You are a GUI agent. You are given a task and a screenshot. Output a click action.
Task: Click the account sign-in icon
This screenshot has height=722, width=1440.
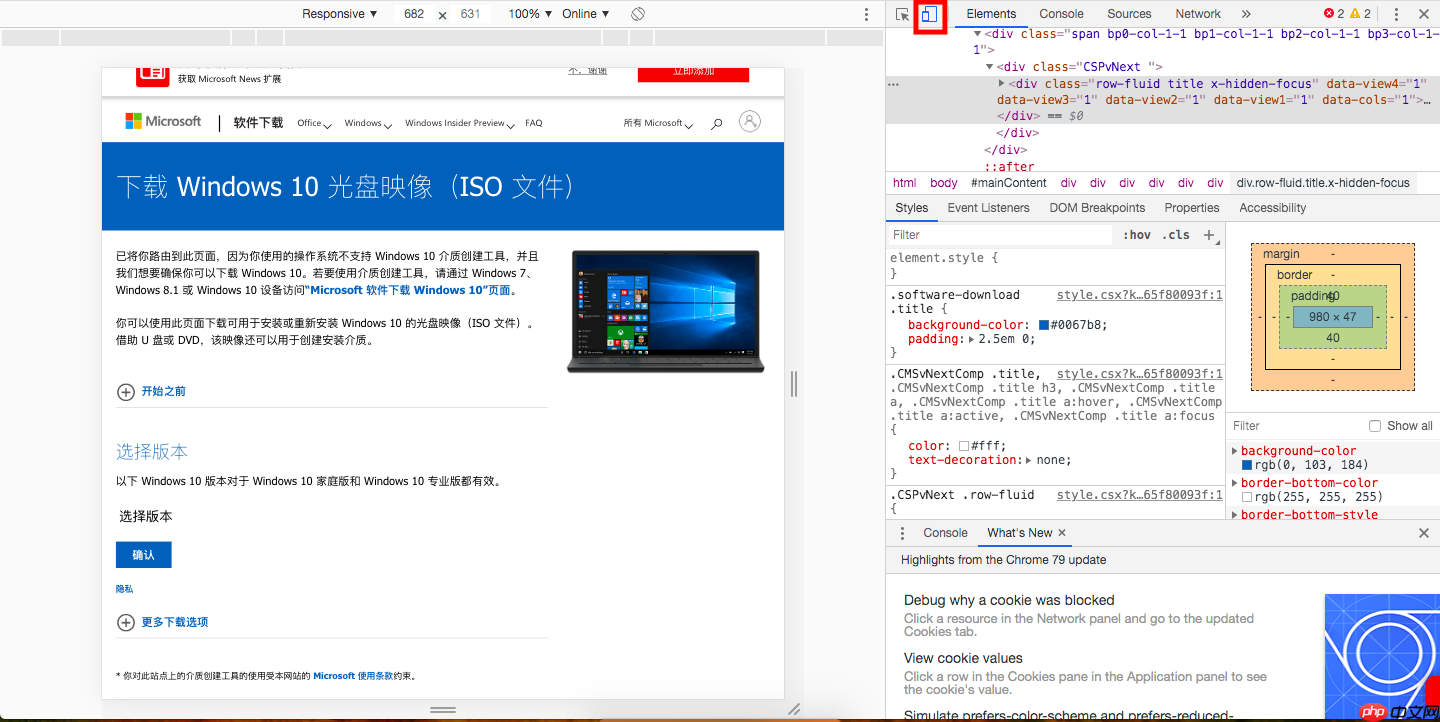tap(750, 121)
